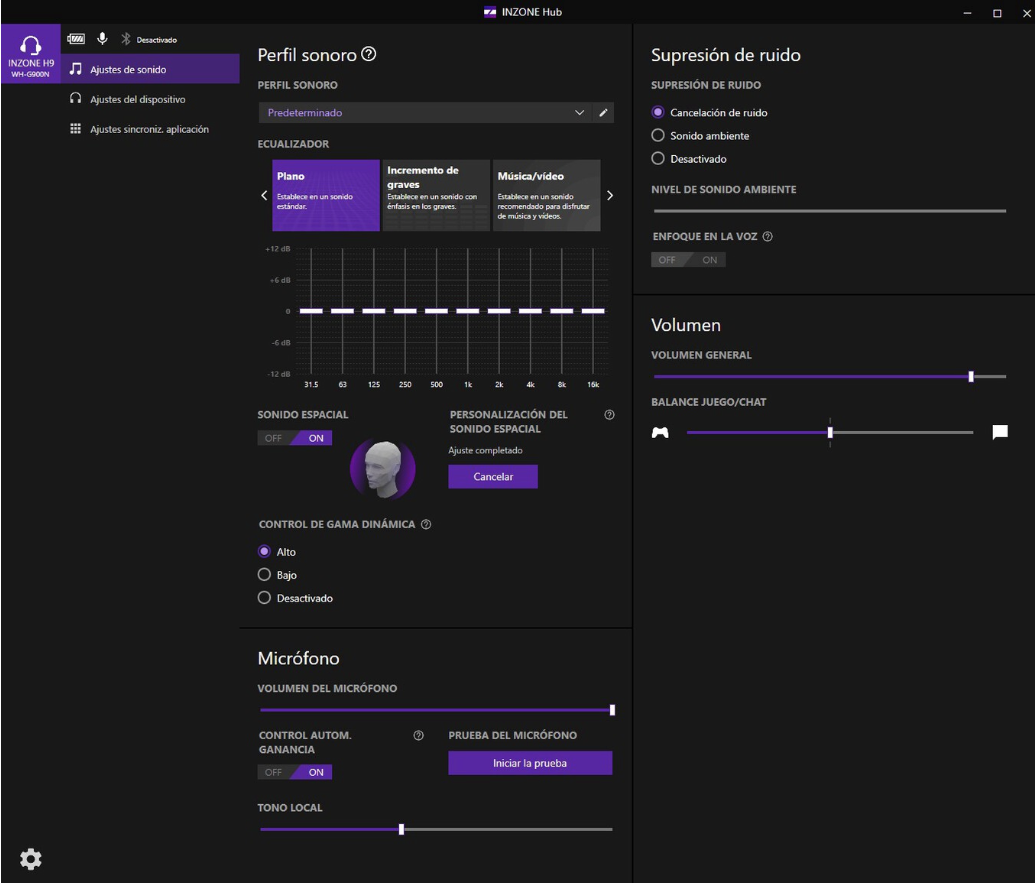This screenshot has width=1035, height=883.
Task: Select Alto dynamic range control
Action: click(x=277, y=552)
